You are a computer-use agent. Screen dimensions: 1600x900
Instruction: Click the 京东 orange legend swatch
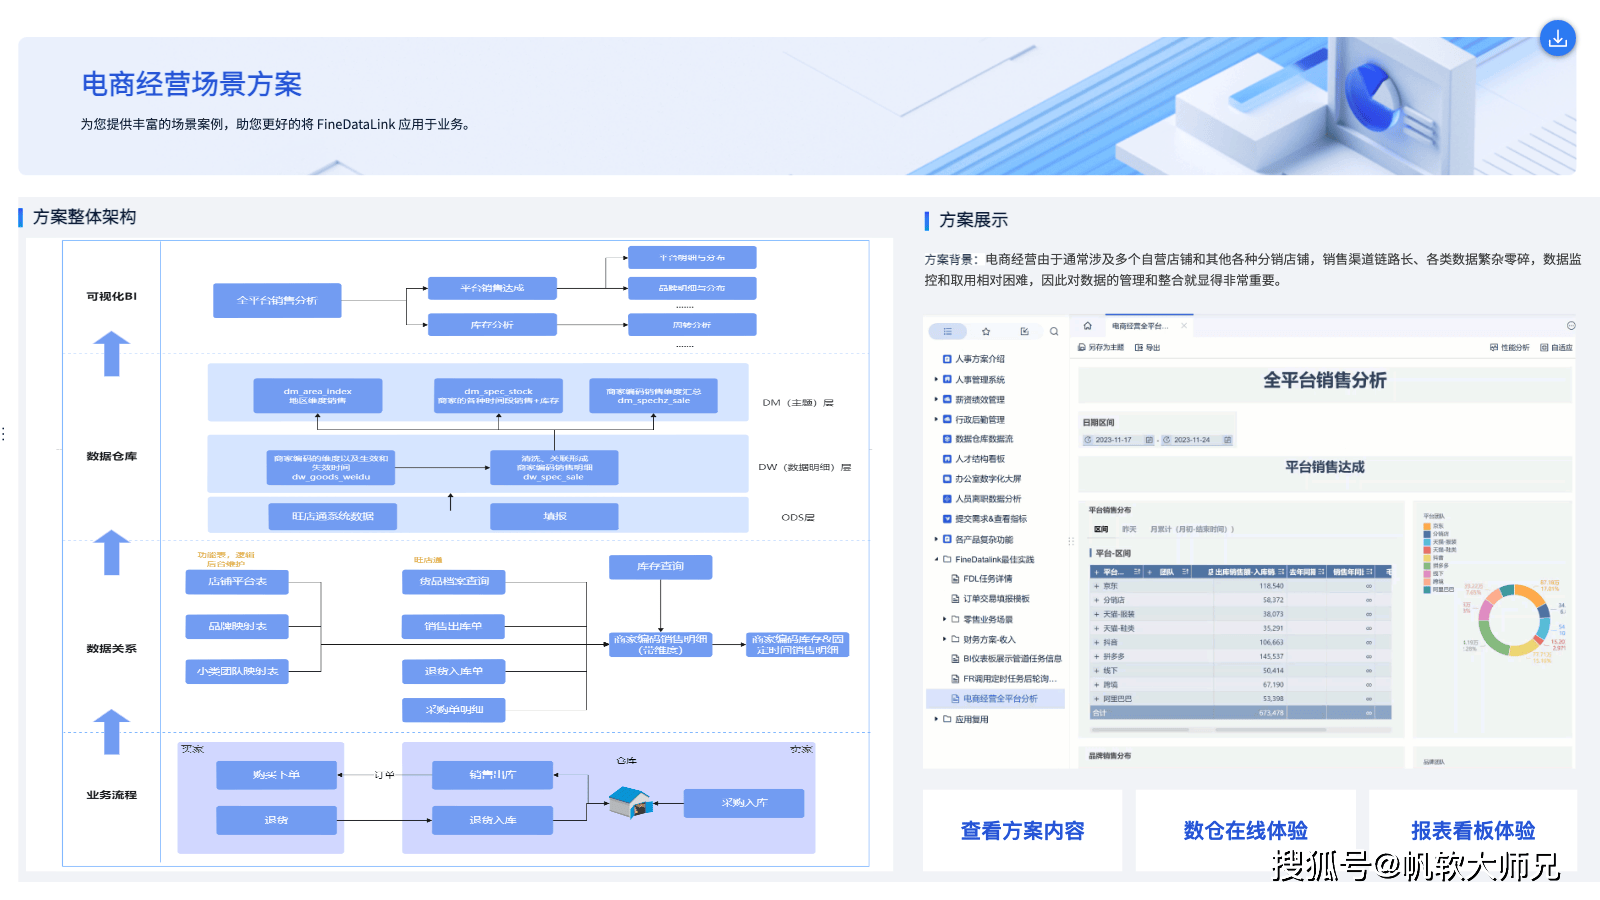1427,526
